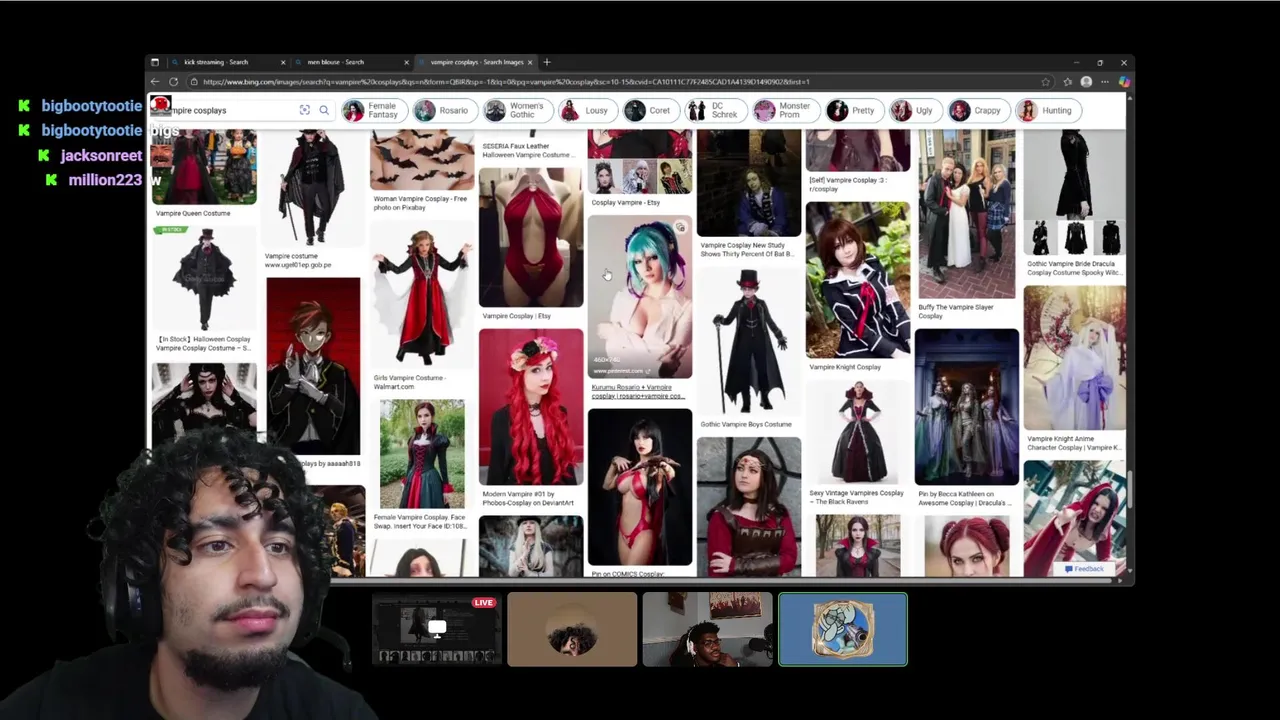Select the 'Pretty' filter chip
This screenshot has height=720, width=1280.
(x=854, y=110)
